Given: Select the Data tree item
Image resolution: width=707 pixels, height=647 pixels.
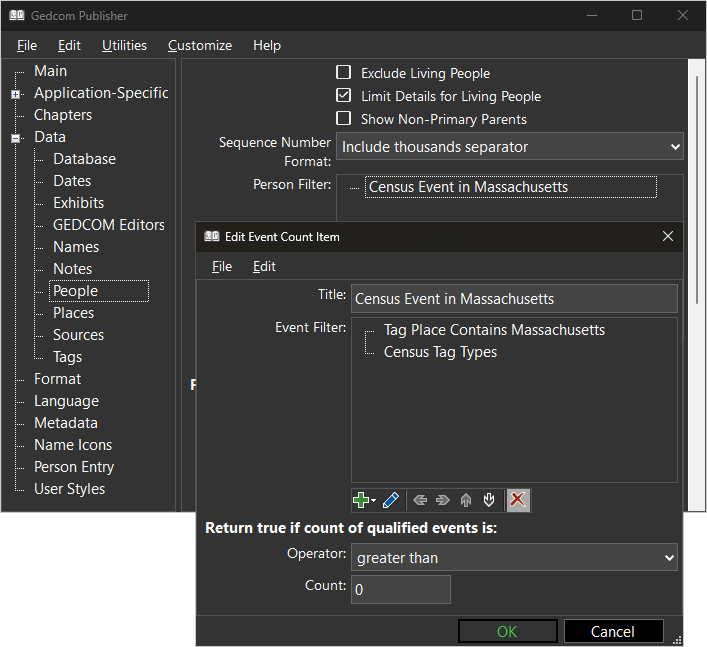Looking at the screenshot, I should coord(50,137).
